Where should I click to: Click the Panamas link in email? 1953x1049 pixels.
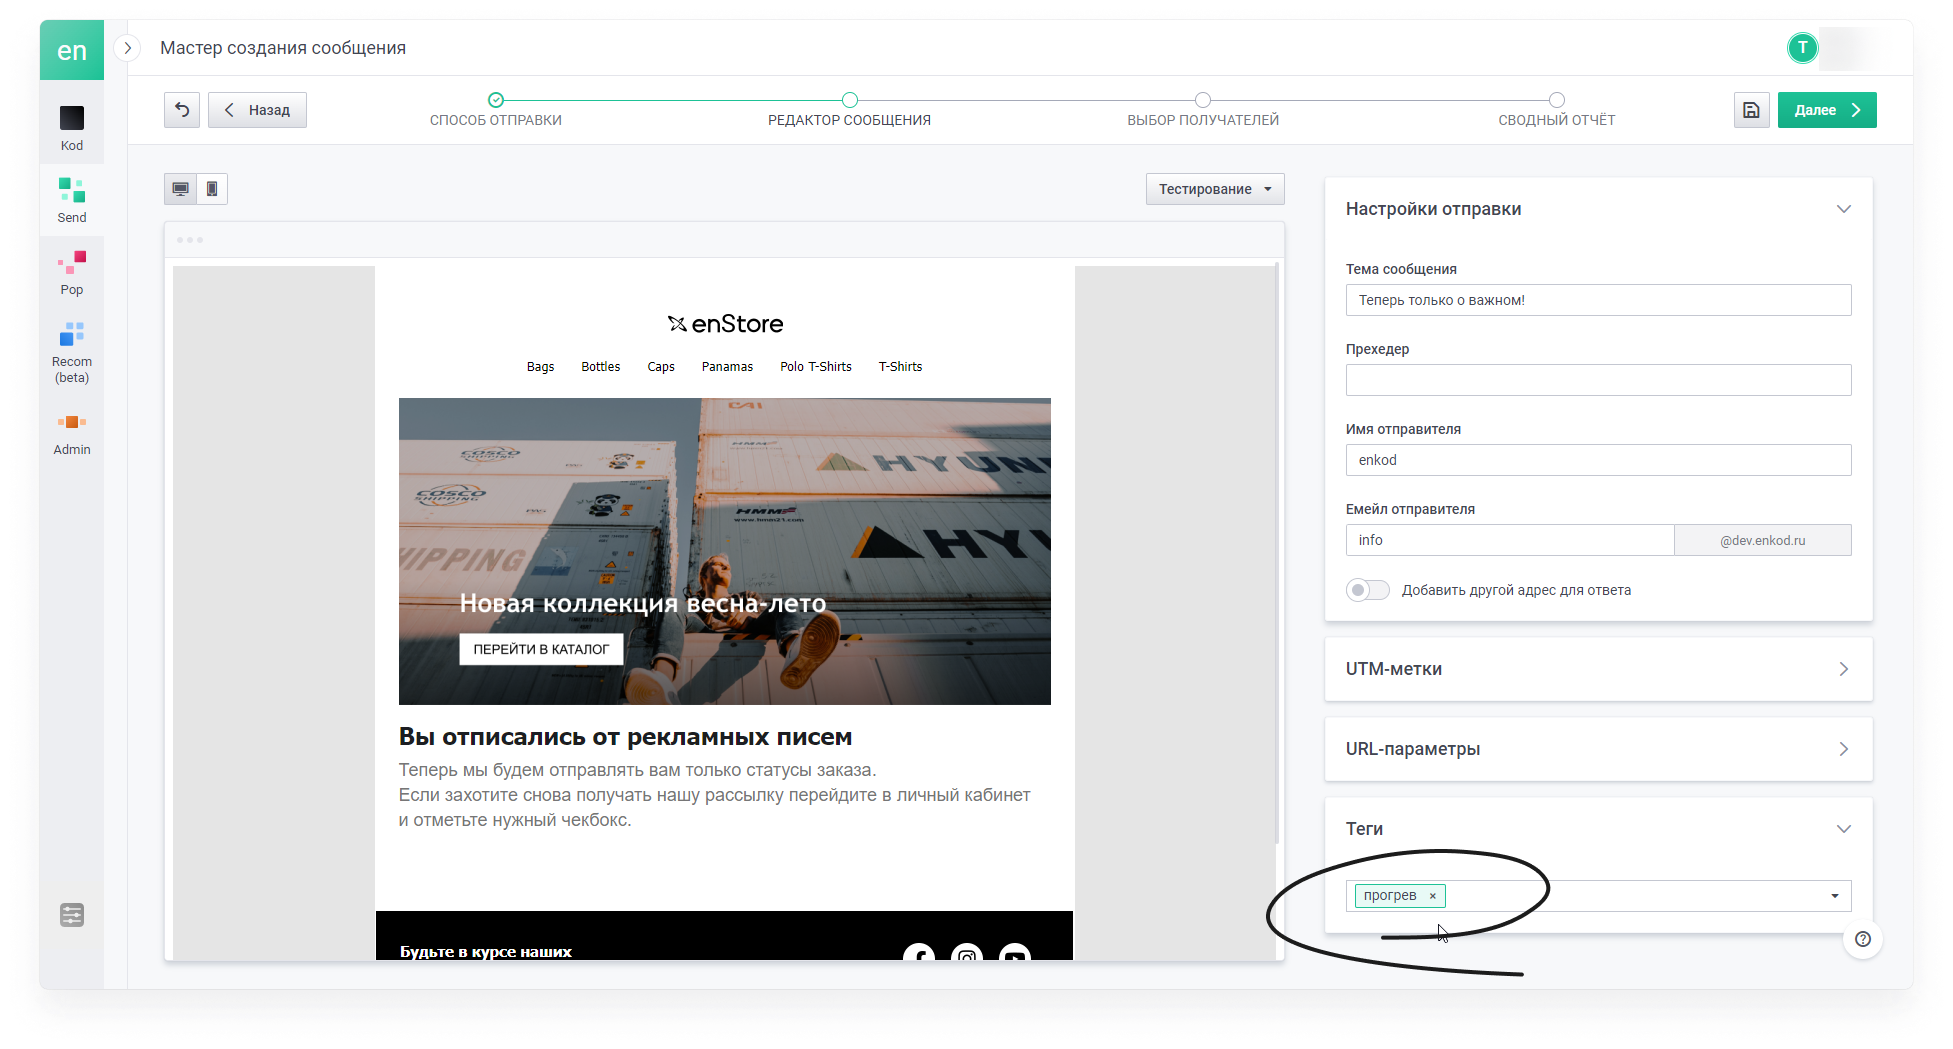727,367
